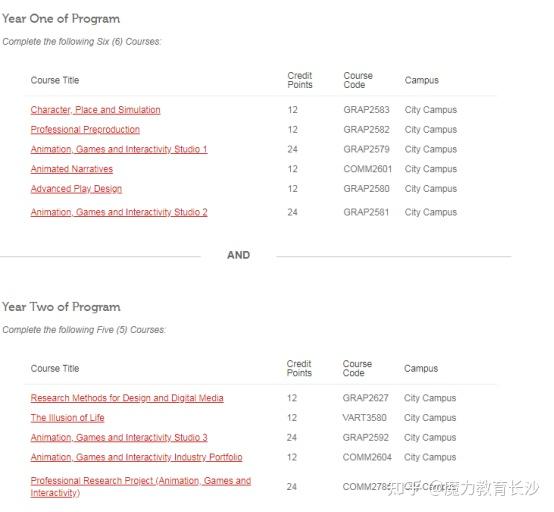Viewport: 554px width, 512px height.
Task: Open the Character, Place and Simulation course
Action: coord(95,110)
